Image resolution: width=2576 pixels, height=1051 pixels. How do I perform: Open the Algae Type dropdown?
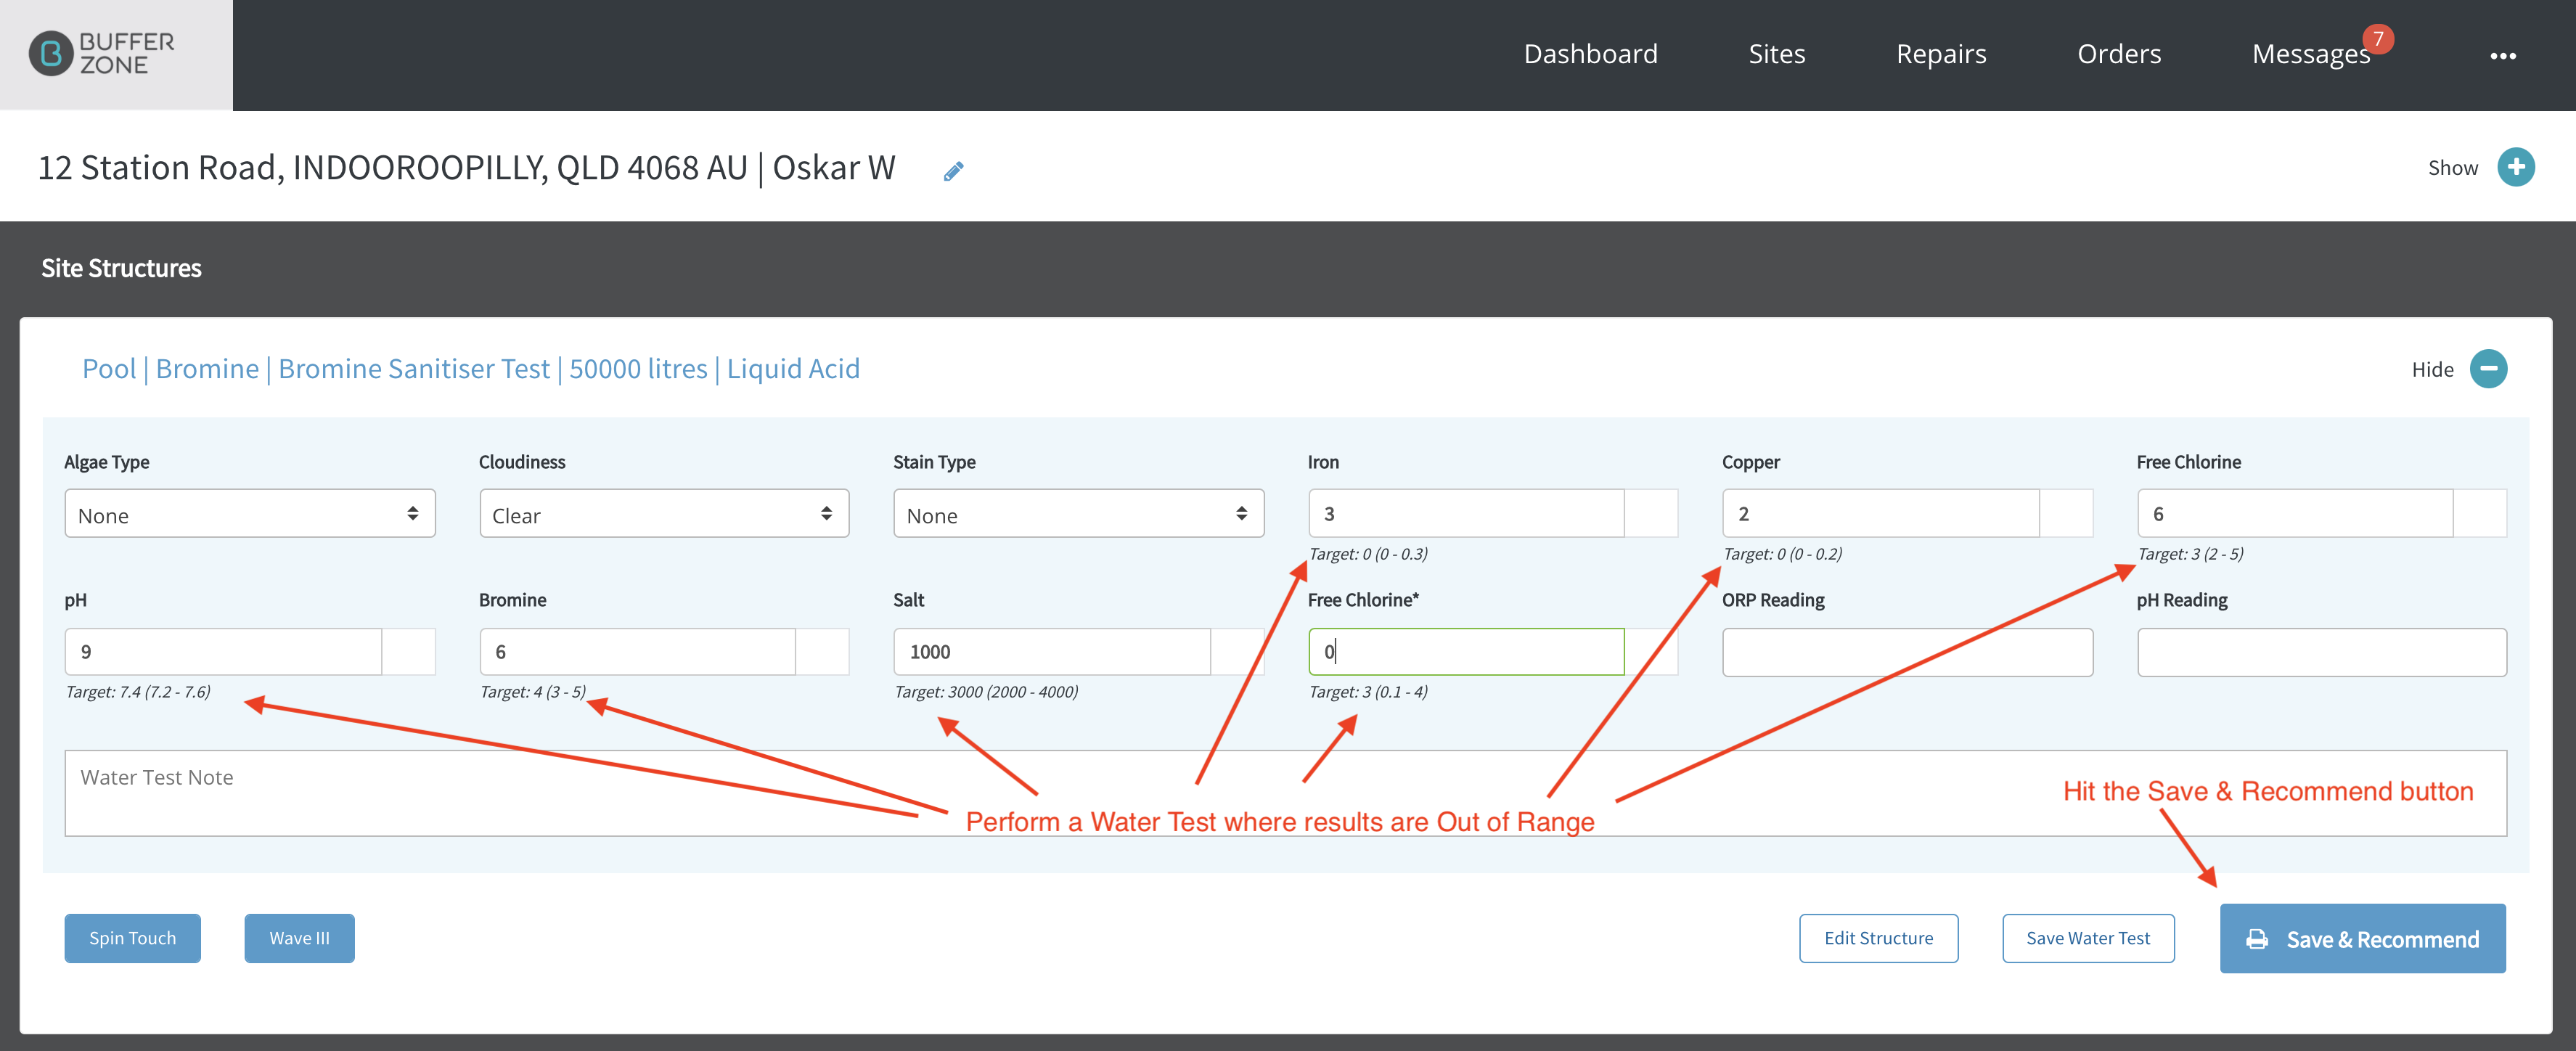click(x=250, y=514)
